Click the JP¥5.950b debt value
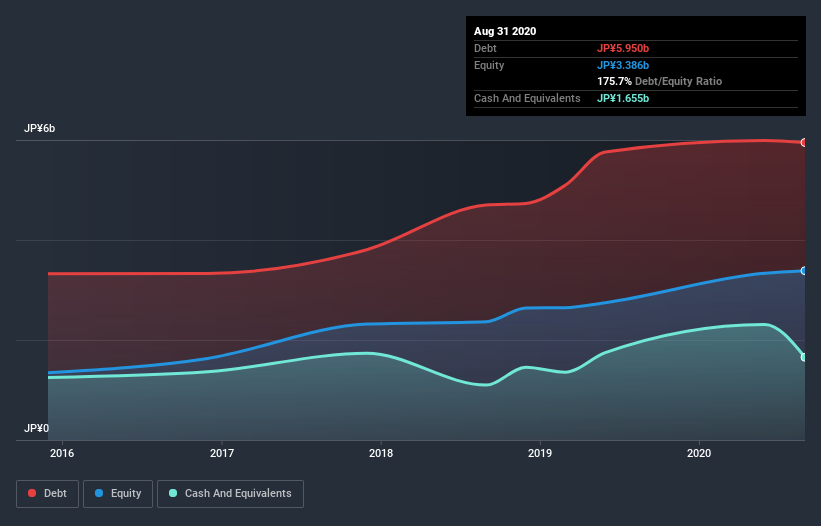821x526 pixels. coord(623,48)
